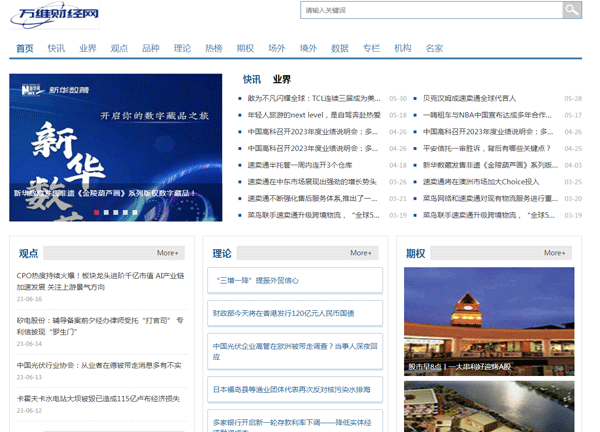Open 名家 in the navigation bar
Viewport: 600px width, 432px height.
click(434, 48)
